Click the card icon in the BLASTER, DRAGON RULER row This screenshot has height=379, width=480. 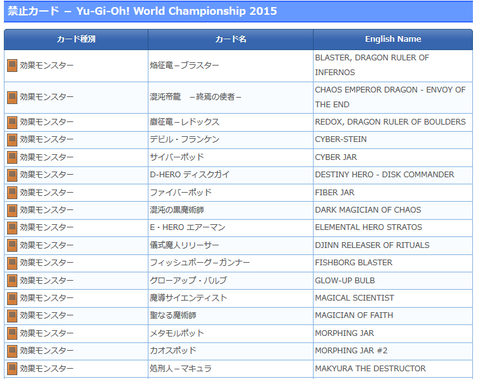coord(12,66)
